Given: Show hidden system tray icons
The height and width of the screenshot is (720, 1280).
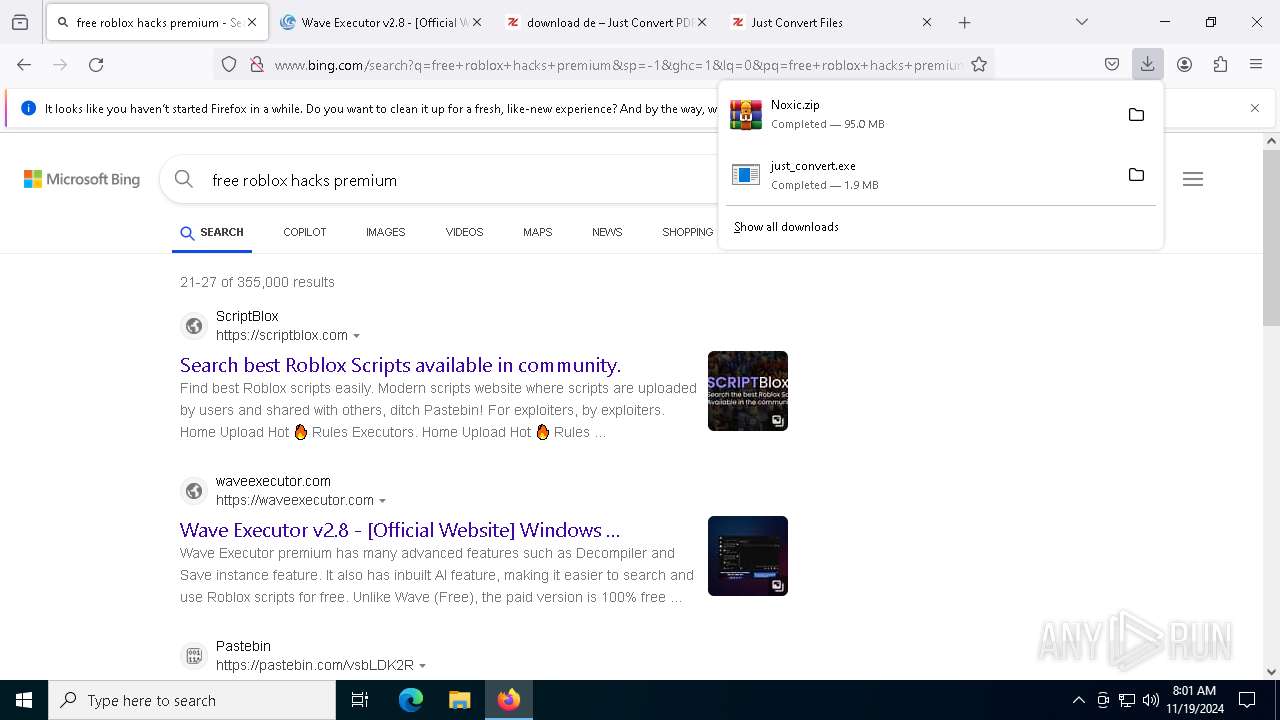Looking at the screenshot, I should click(x=1078, y=700).
